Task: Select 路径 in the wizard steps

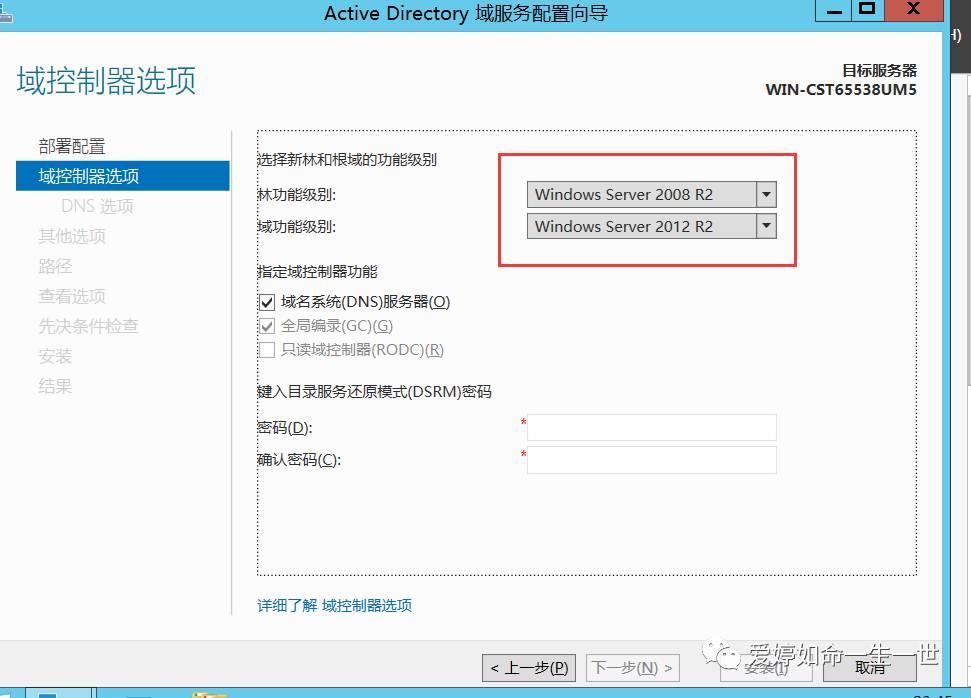Action: [55, 266]
